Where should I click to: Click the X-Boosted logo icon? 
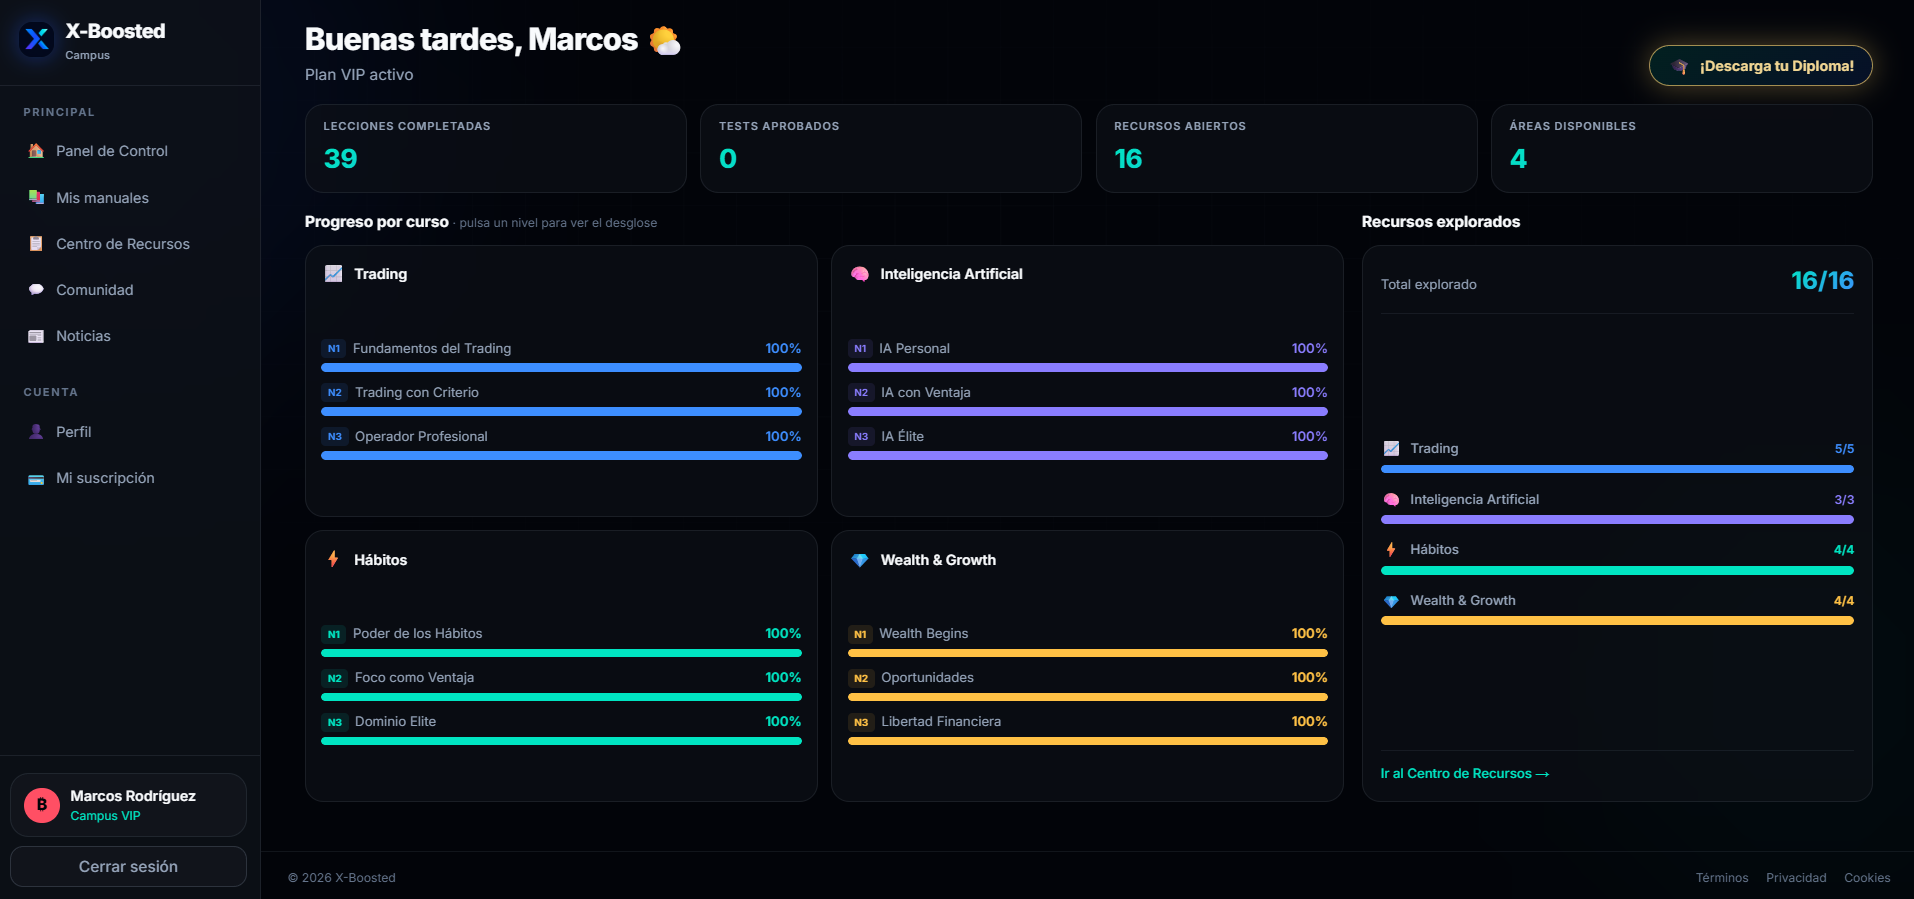pyautogui.click(x=37, y=39)
